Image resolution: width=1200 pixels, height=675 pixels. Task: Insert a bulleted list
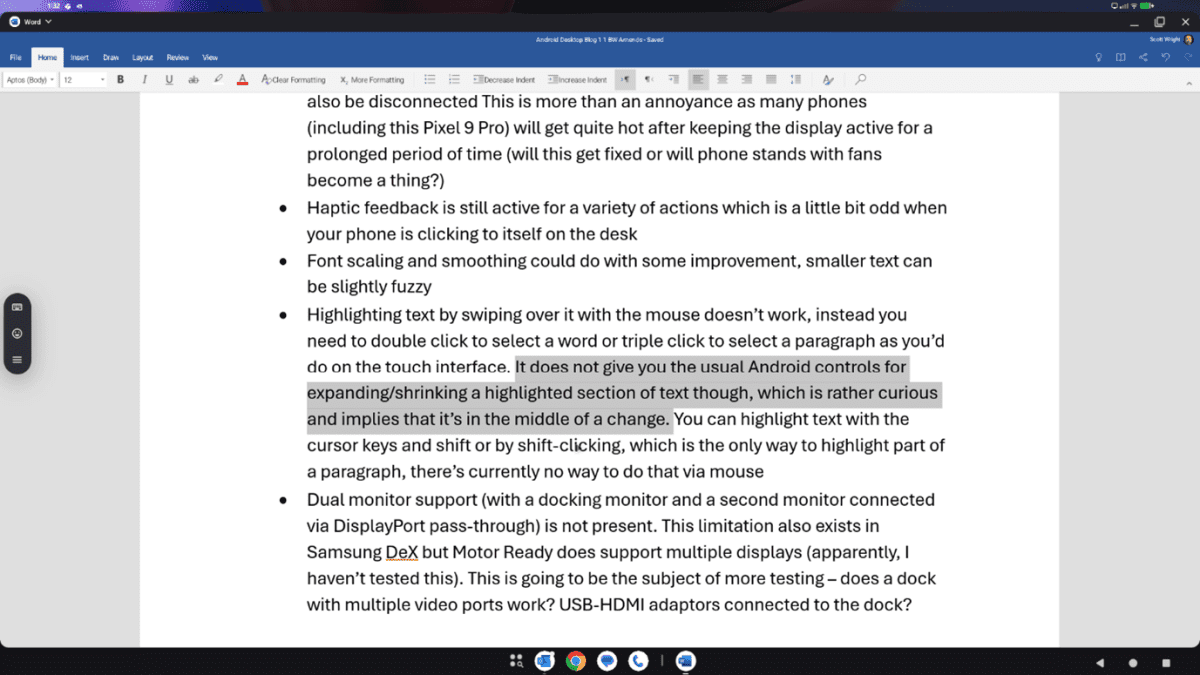click(x=430, y=79)
